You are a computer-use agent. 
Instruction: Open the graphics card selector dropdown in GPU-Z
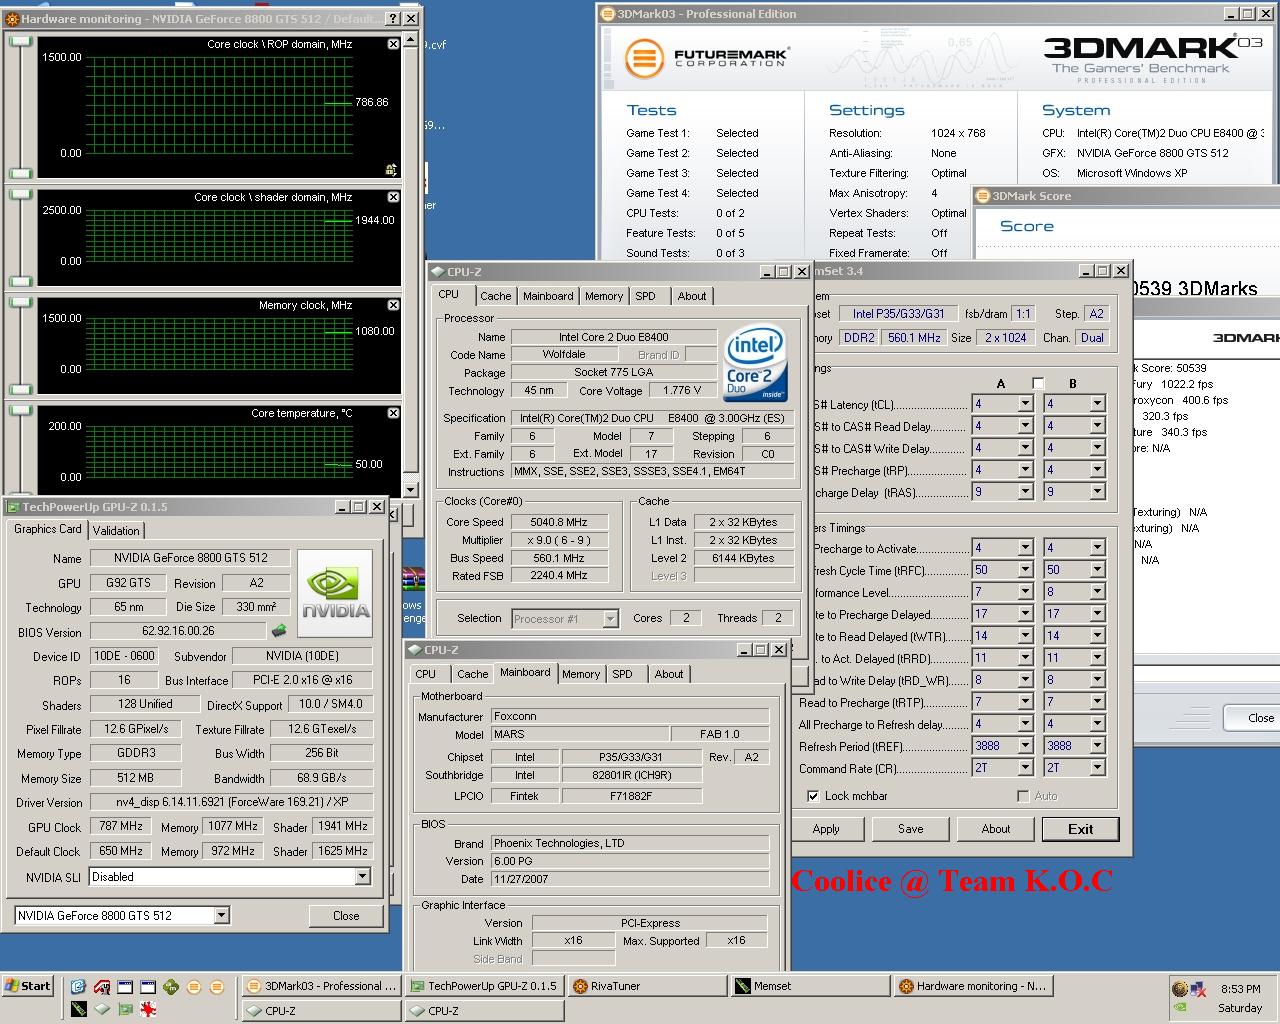pos(221,916)
